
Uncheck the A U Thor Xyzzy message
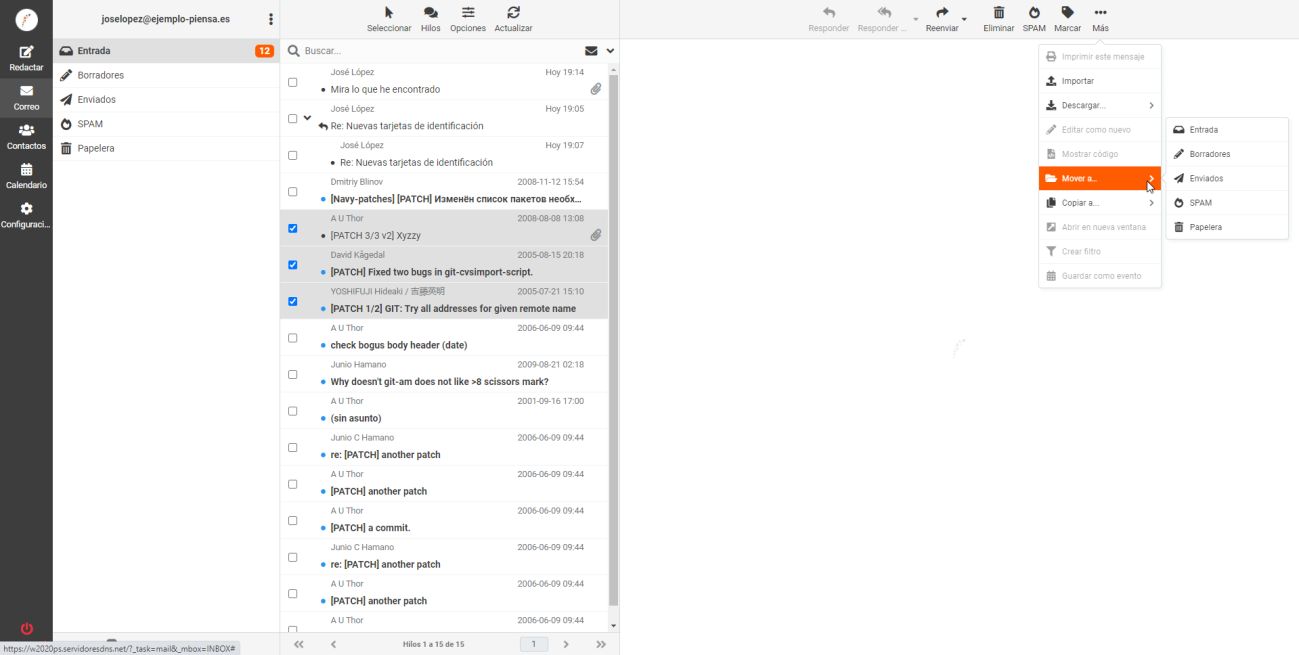pos(293,228)
